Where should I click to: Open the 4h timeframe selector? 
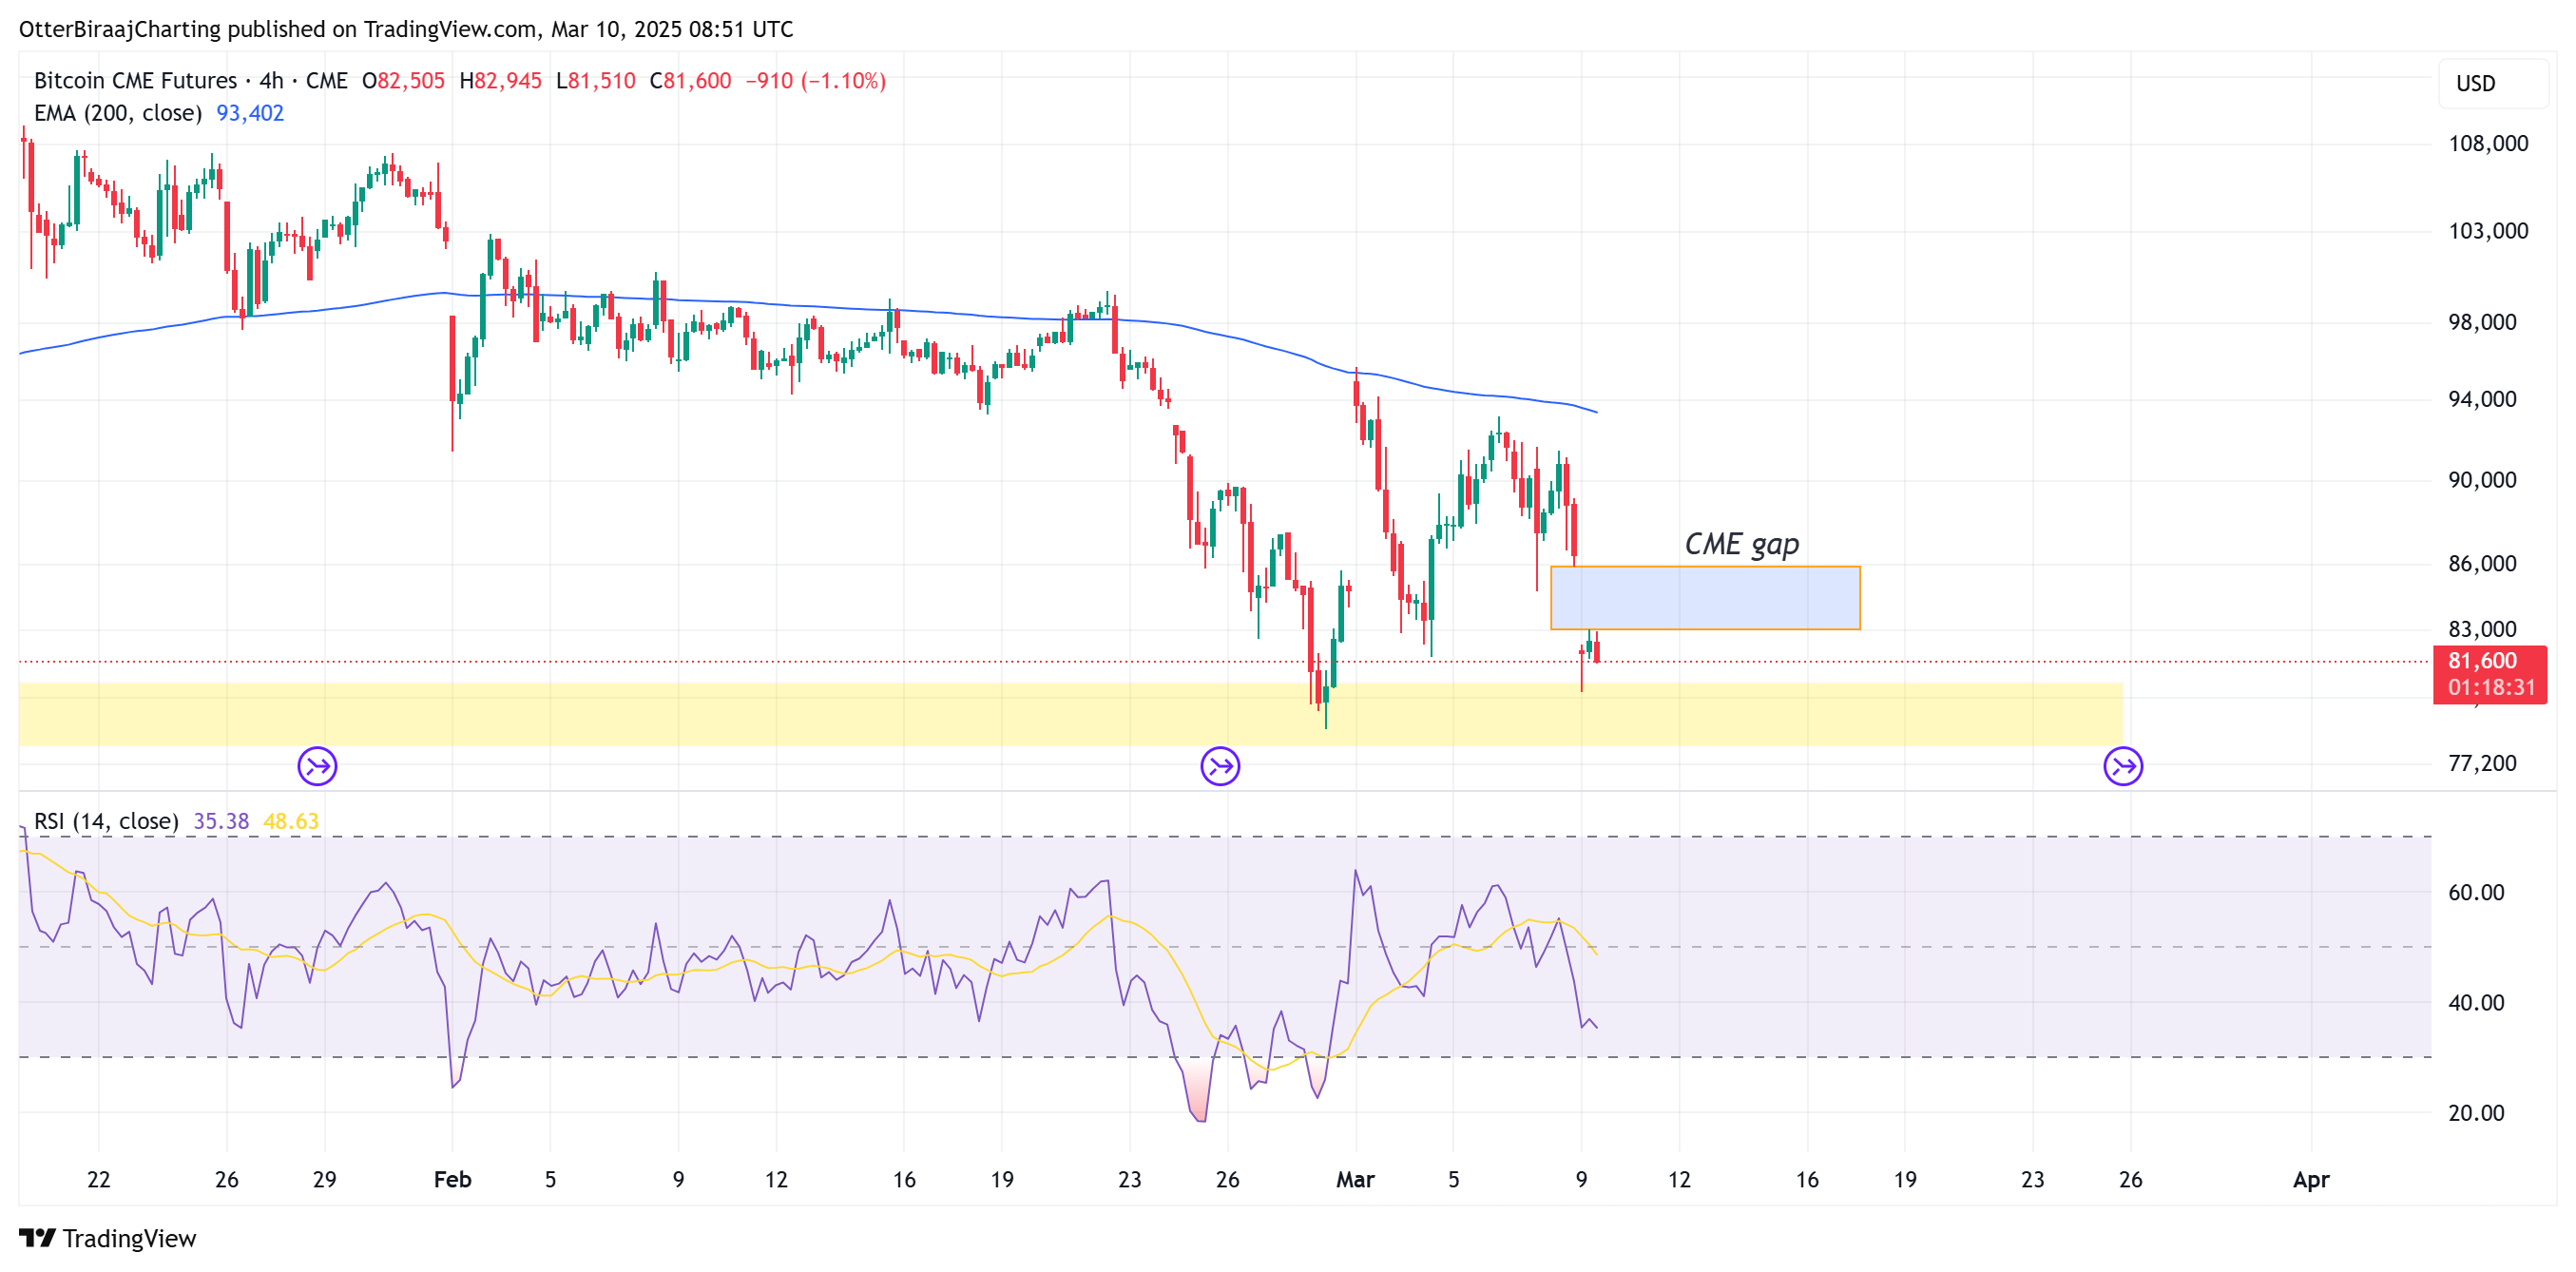(x=270, y=80)
